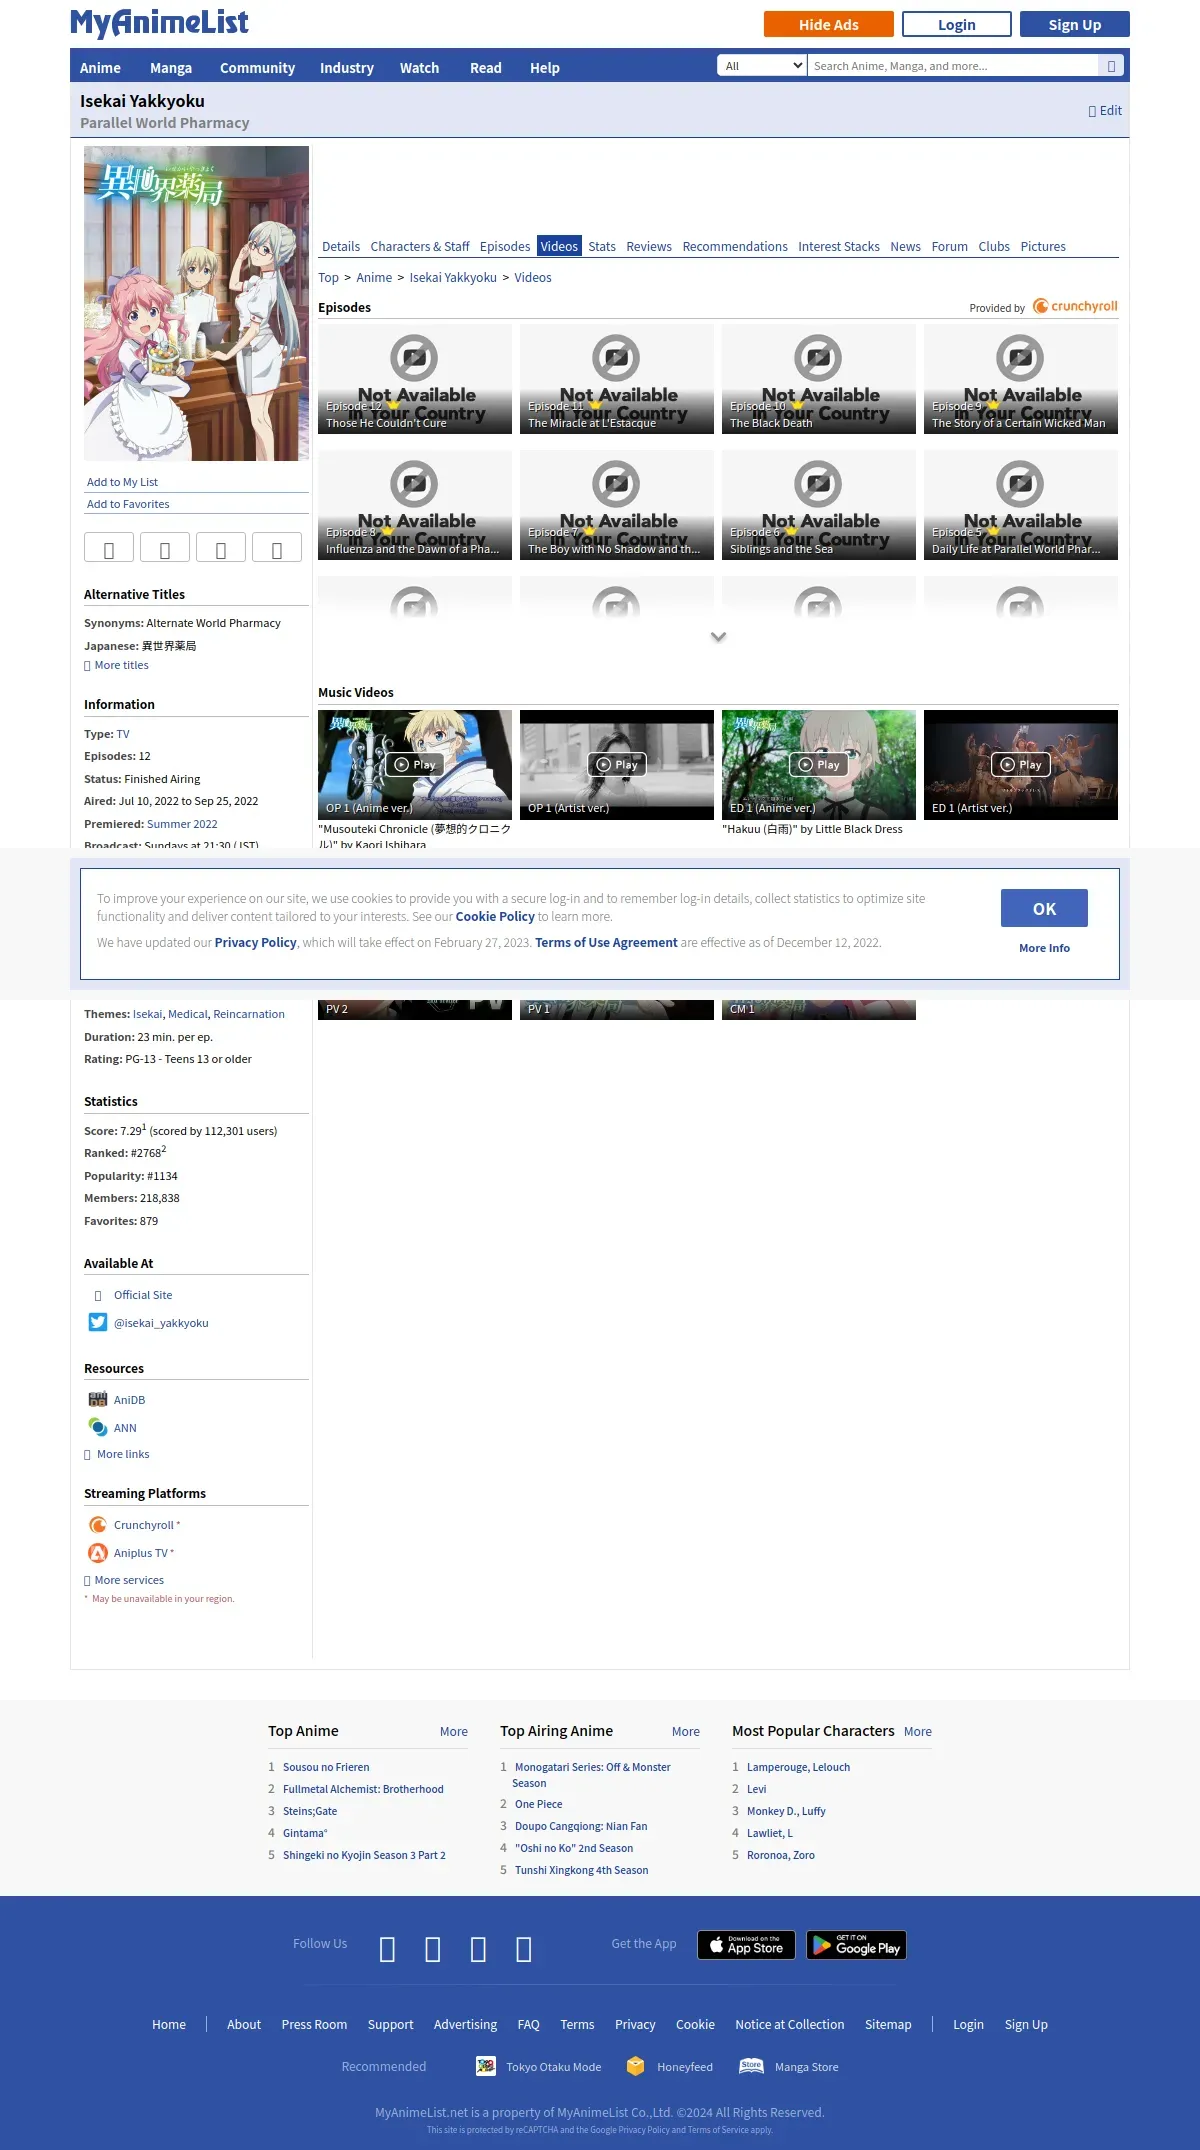The width and height of the screenshot is (1200, 2150).
Task: Open the Cookie Policy link
Action: coord(495,916)
